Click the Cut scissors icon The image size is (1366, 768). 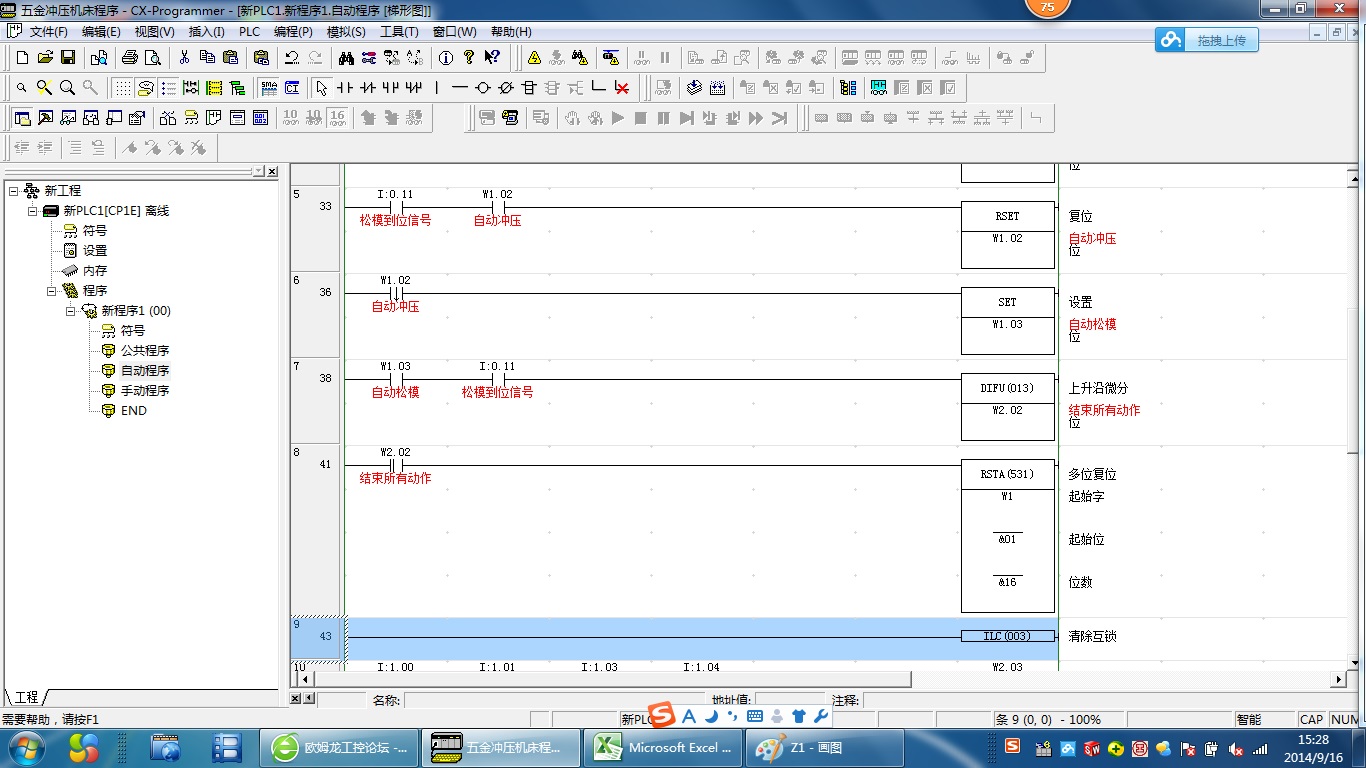pos(184,58)
